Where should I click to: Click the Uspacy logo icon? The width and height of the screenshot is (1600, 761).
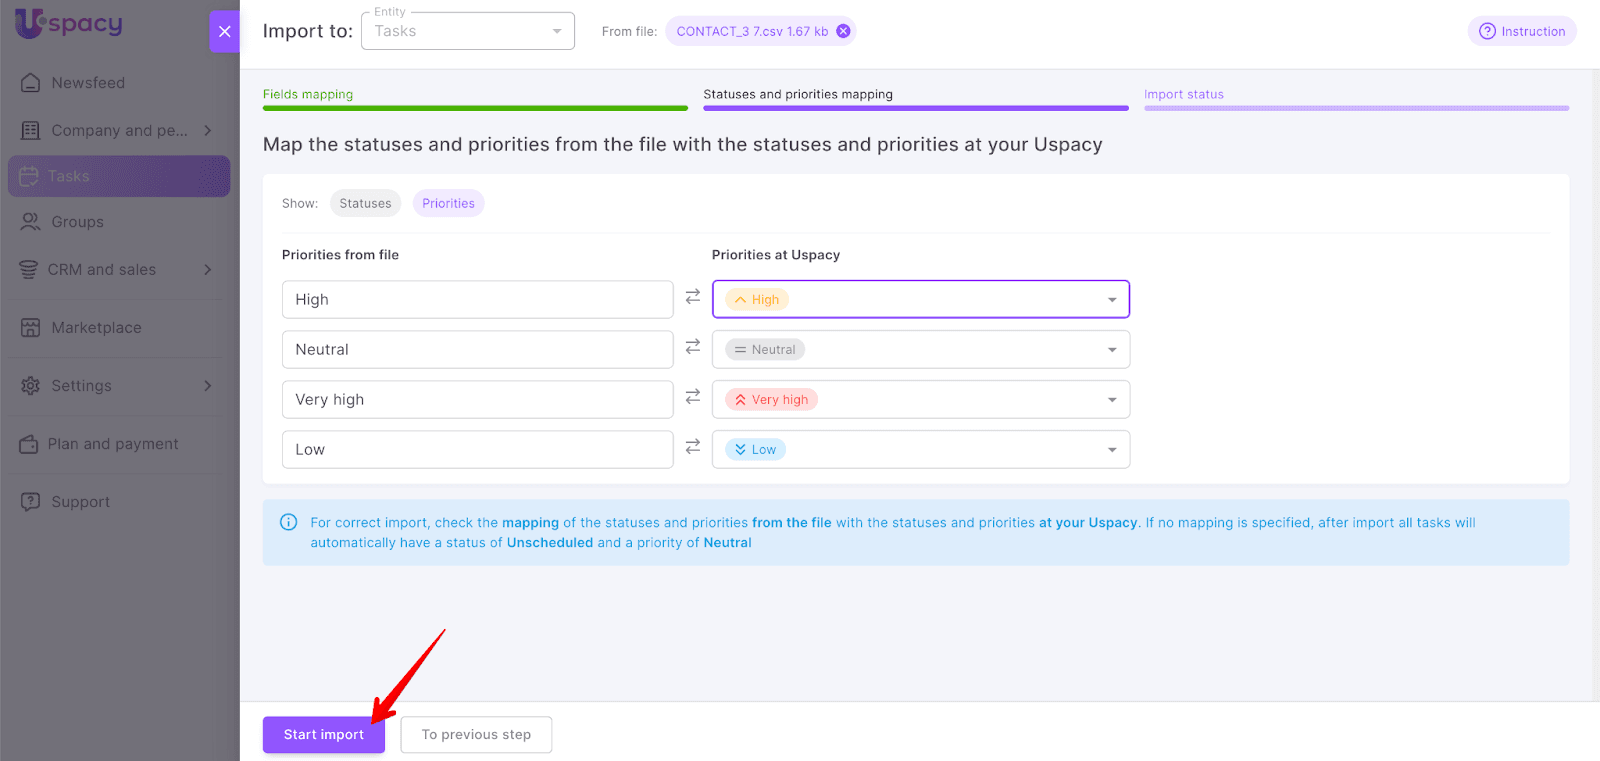click(30, 22)
